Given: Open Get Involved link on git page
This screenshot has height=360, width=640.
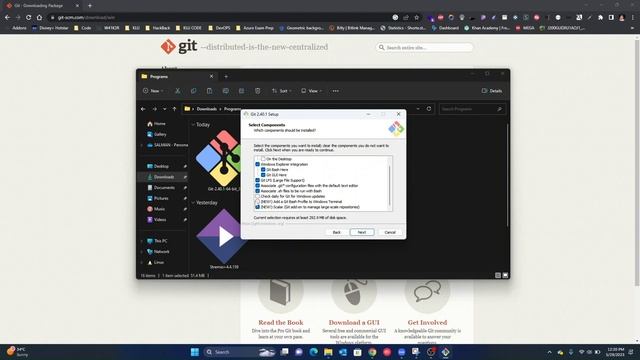Looking at the screenshot, I should [427, 322].
